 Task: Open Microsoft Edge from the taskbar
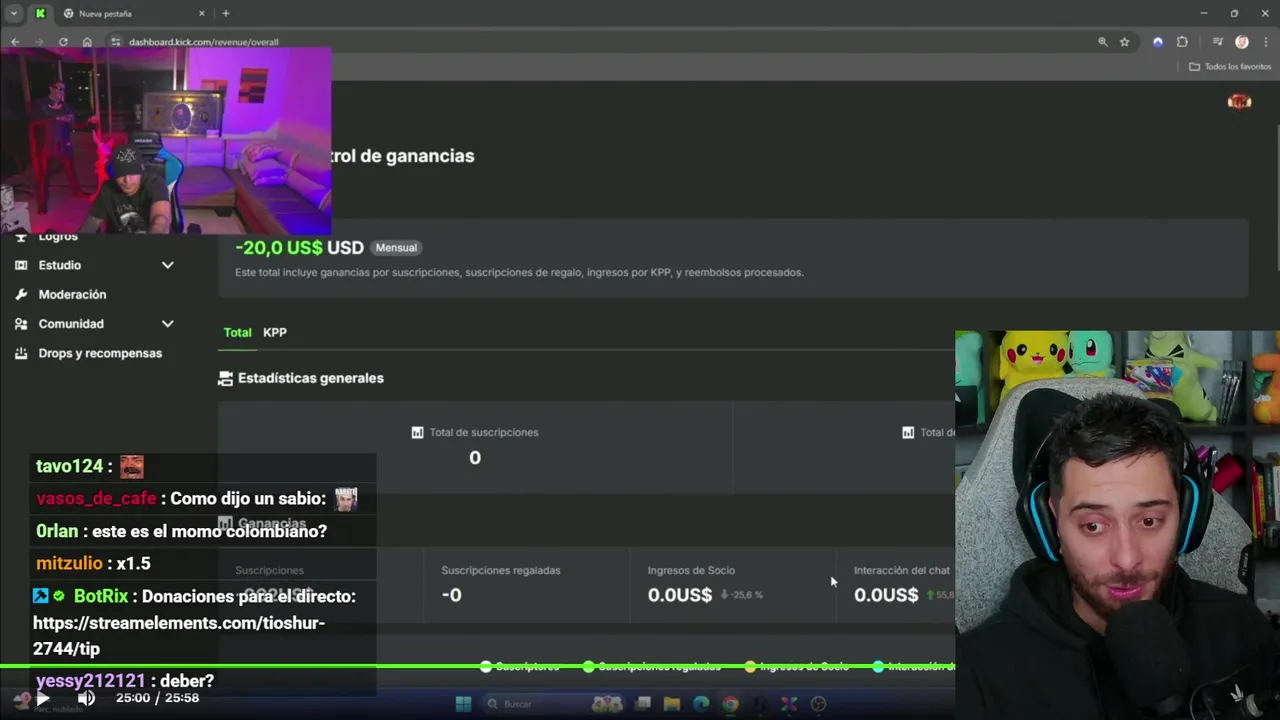point(701,704)
